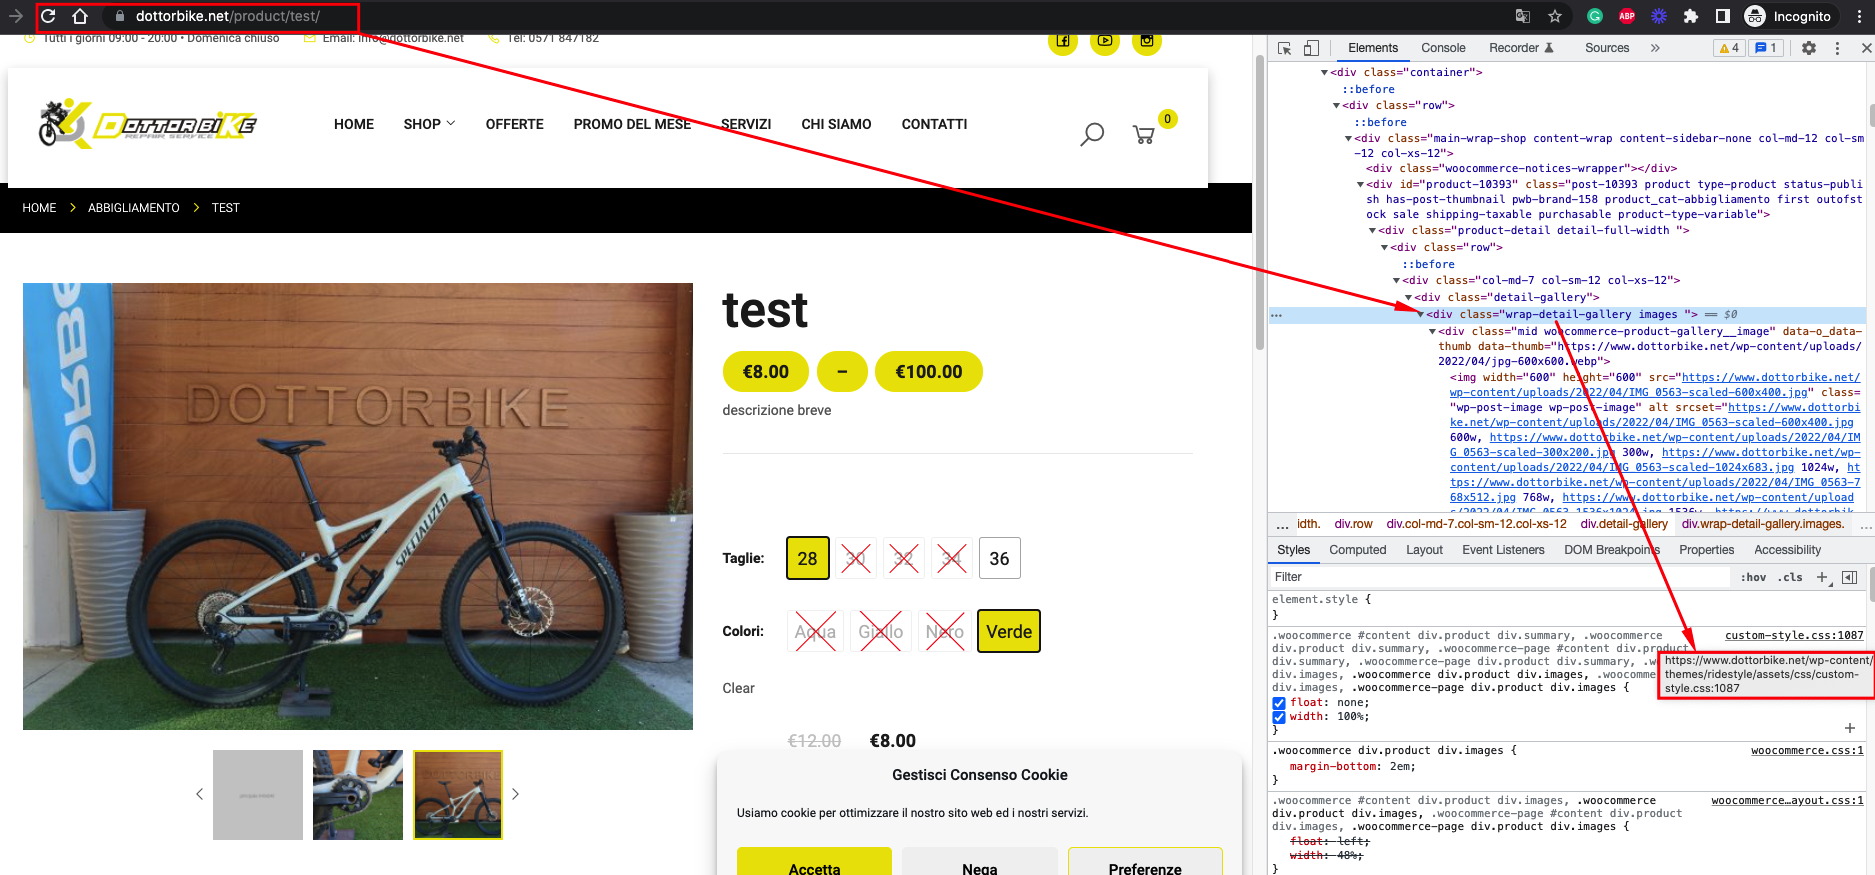Image resolution: width=1875 pixels, height=875 pixels.
Task: Collapse the div class container node
Action: [x=1324, y=73]
